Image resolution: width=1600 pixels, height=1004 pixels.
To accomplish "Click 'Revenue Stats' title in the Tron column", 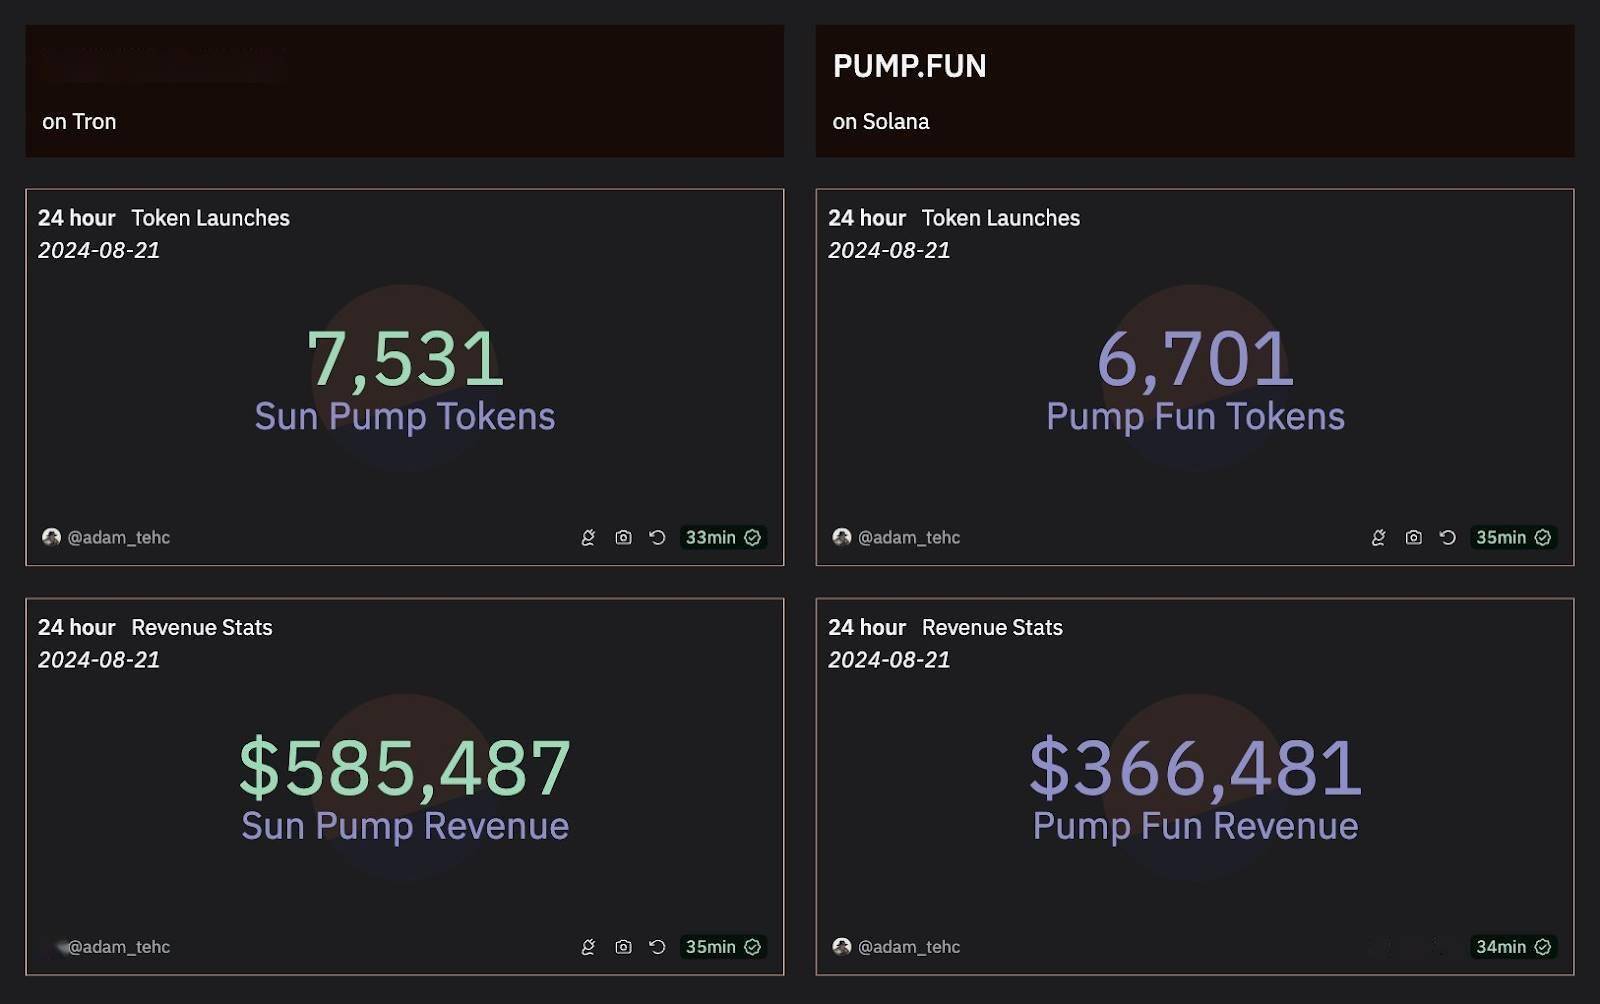I will click(x=202, y=628).
